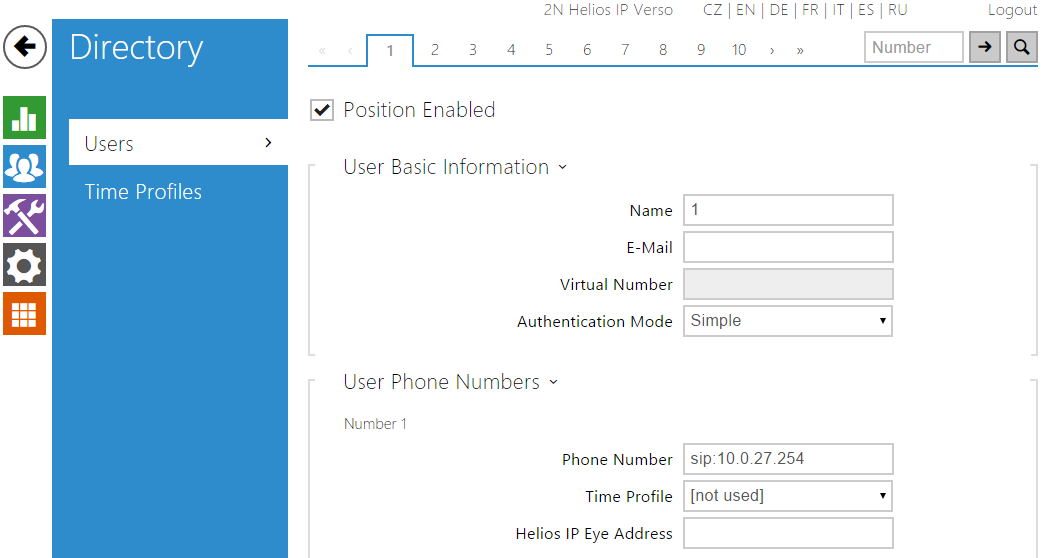Open the Time Profile dropdown
Image resolution: width=1048 pixels, height=558 pixels.
point(787,496)
